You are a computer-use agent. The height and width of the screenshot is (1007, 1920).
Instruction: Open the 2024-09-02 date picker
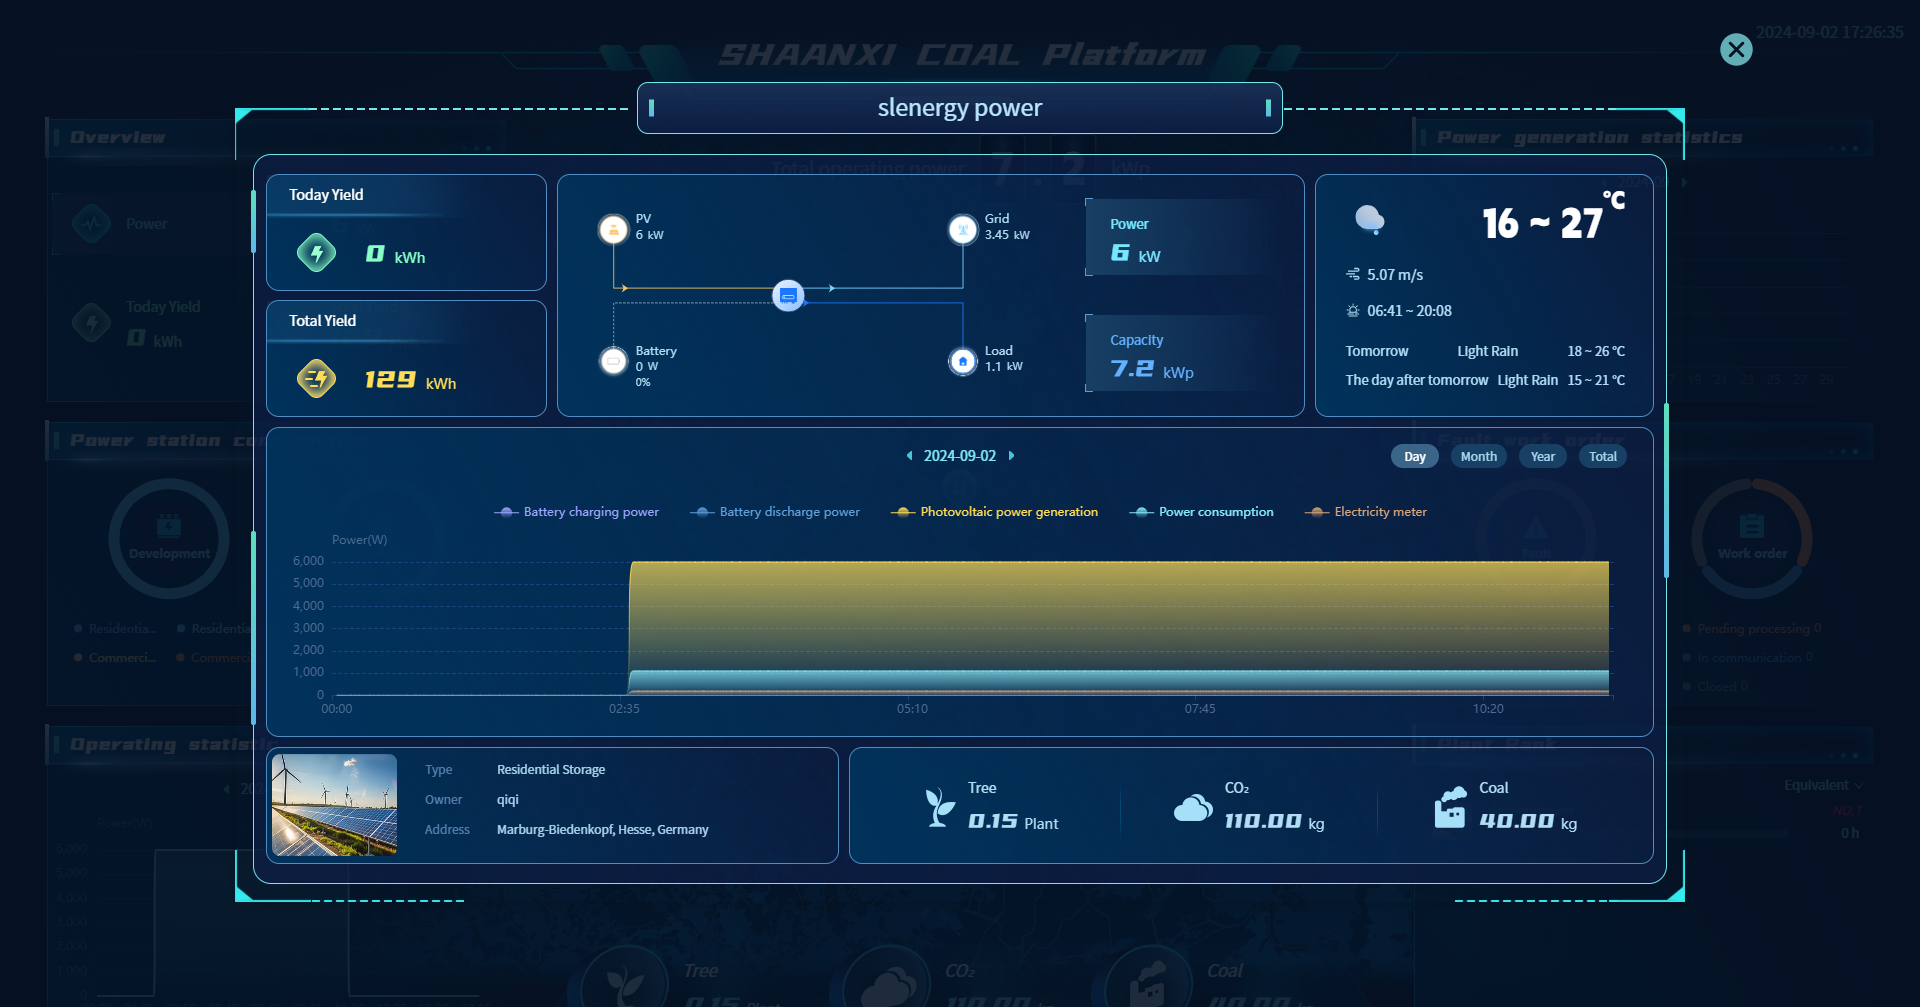(959, 456)
